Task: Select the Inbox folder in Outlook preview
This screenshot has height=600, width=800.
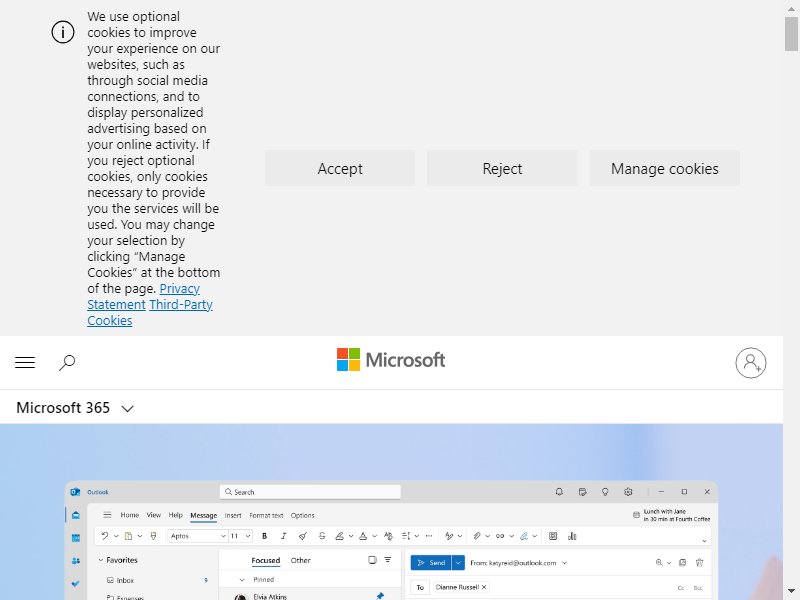Action: coord(125,580)
